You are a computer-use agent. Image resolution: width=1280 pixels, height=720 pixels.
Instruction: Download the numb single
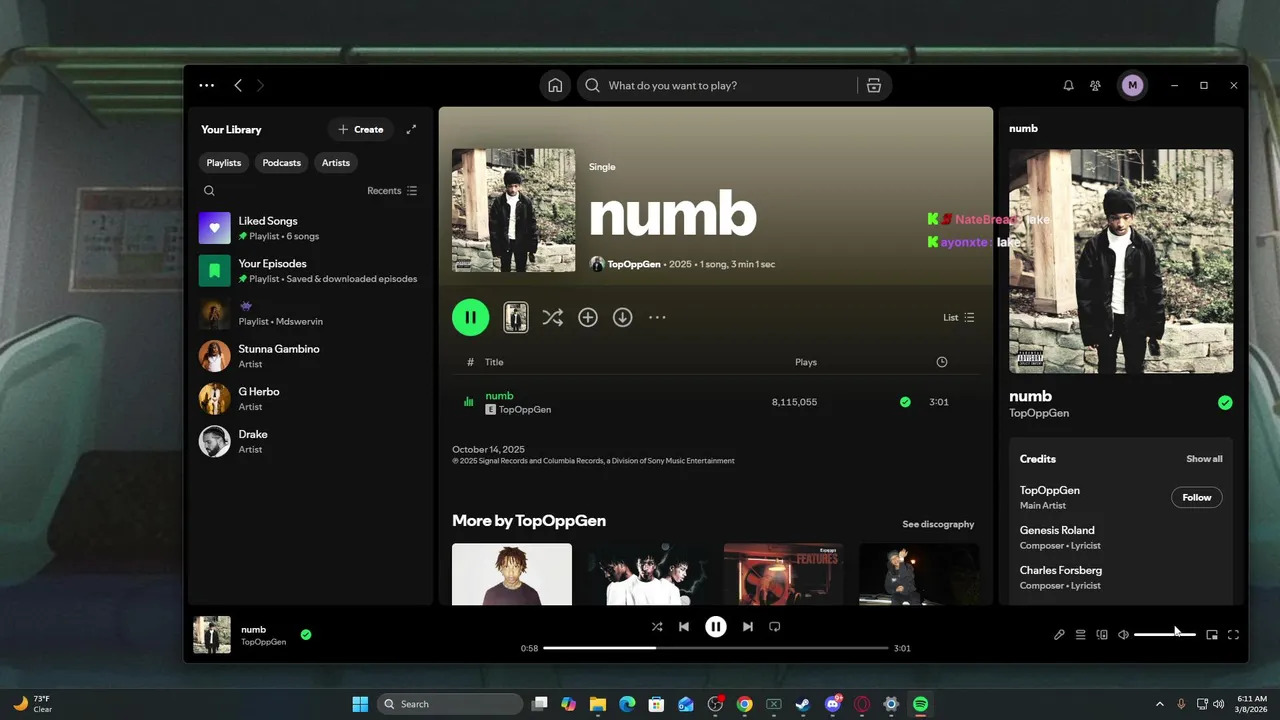622,317
